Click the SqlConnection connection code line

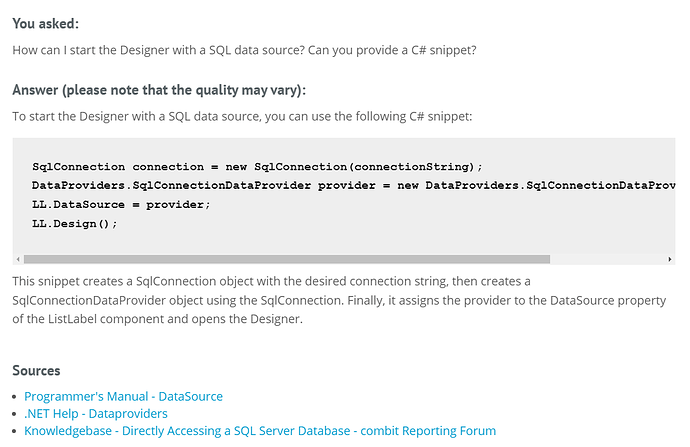[x=257, y=167]
